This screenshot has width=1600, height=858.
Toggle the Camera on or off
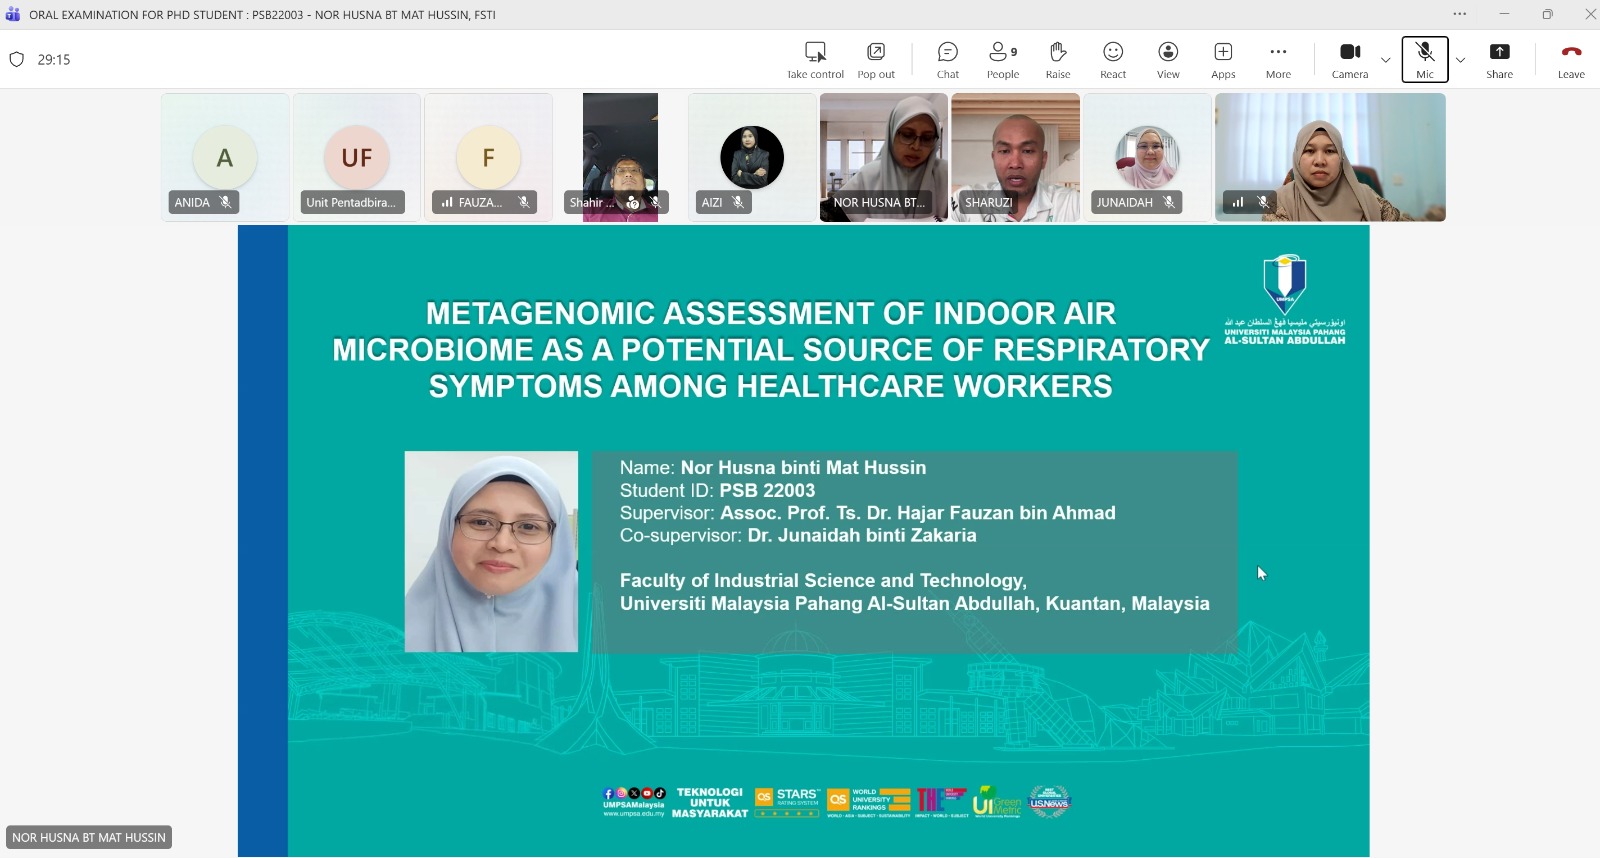click(x=1349, y=60)
